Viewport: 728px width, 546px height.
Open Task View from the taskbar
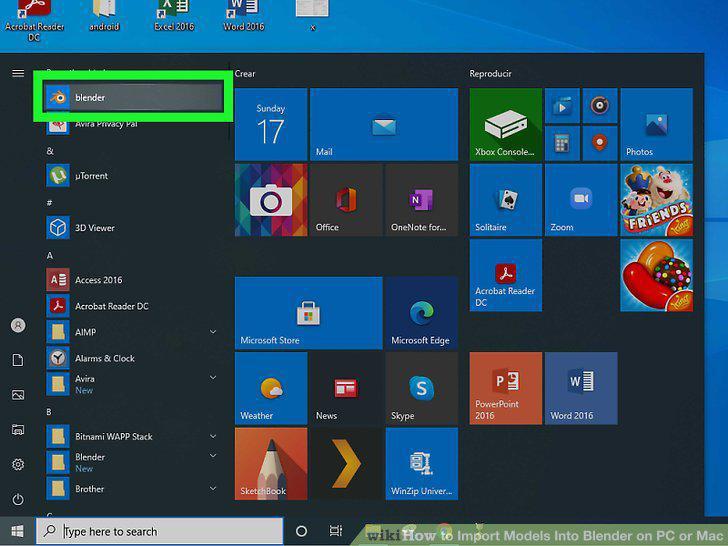(335, 531)
